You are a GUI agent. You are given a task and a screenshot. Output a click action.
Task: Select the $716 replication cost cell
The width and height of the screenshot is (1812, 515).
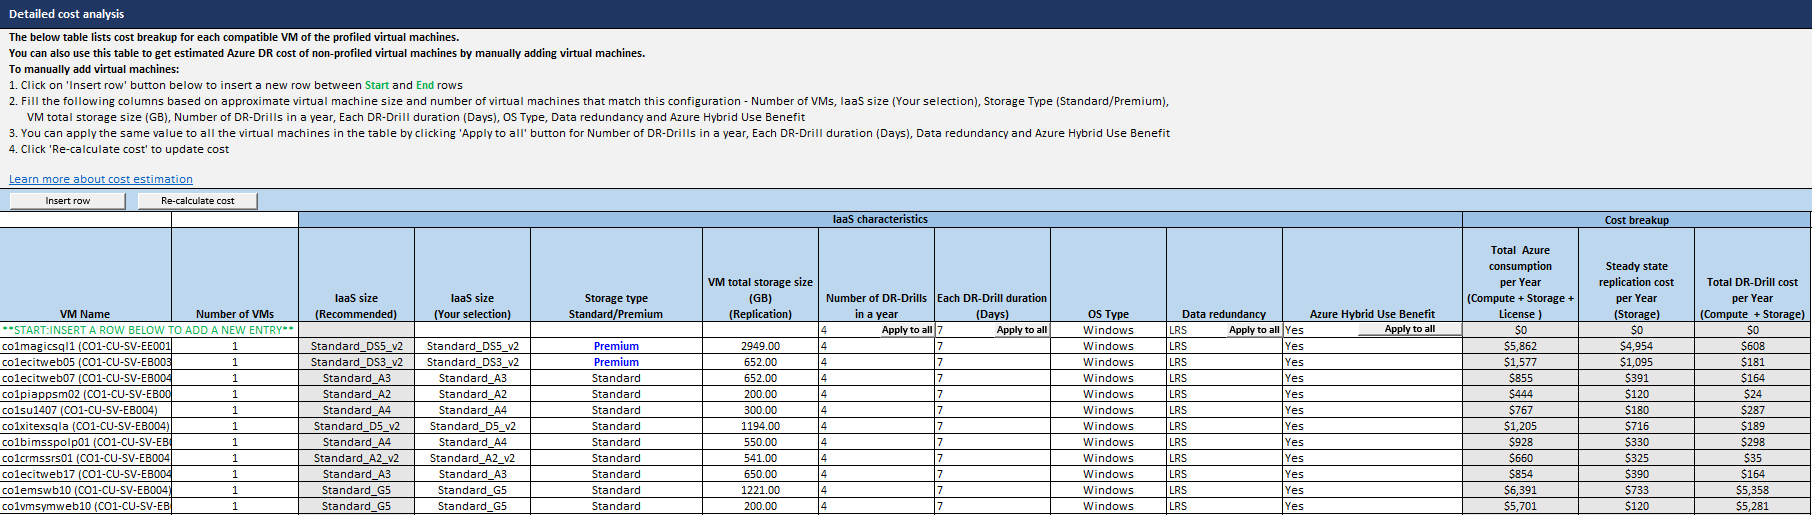pos(1636,426)
